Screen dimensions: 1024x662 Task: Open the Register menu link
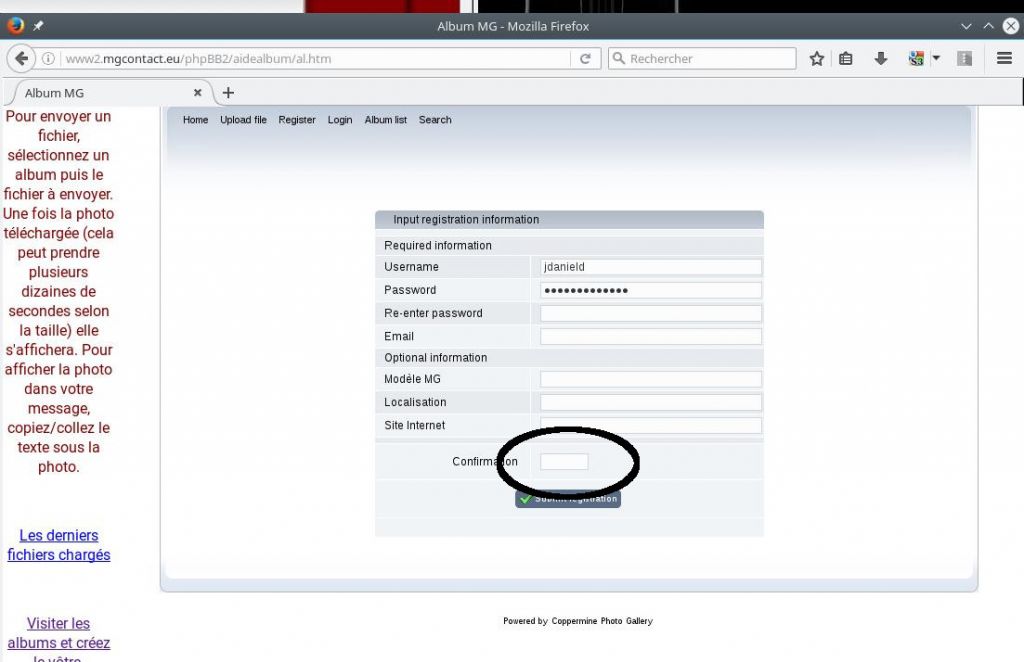(x=296, y=120)
